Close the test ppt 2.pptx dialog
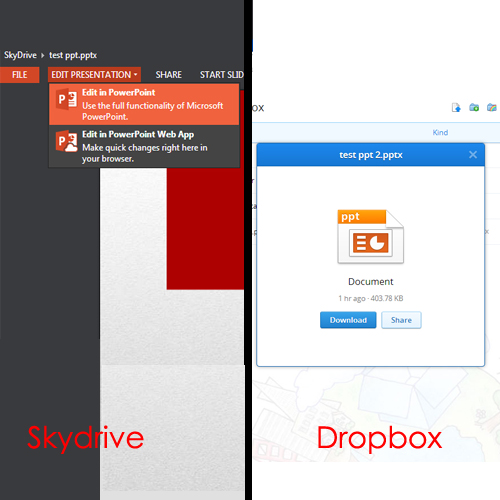This screenshot has height=500, width=500. pyautogui.click(x=473, y=155)
